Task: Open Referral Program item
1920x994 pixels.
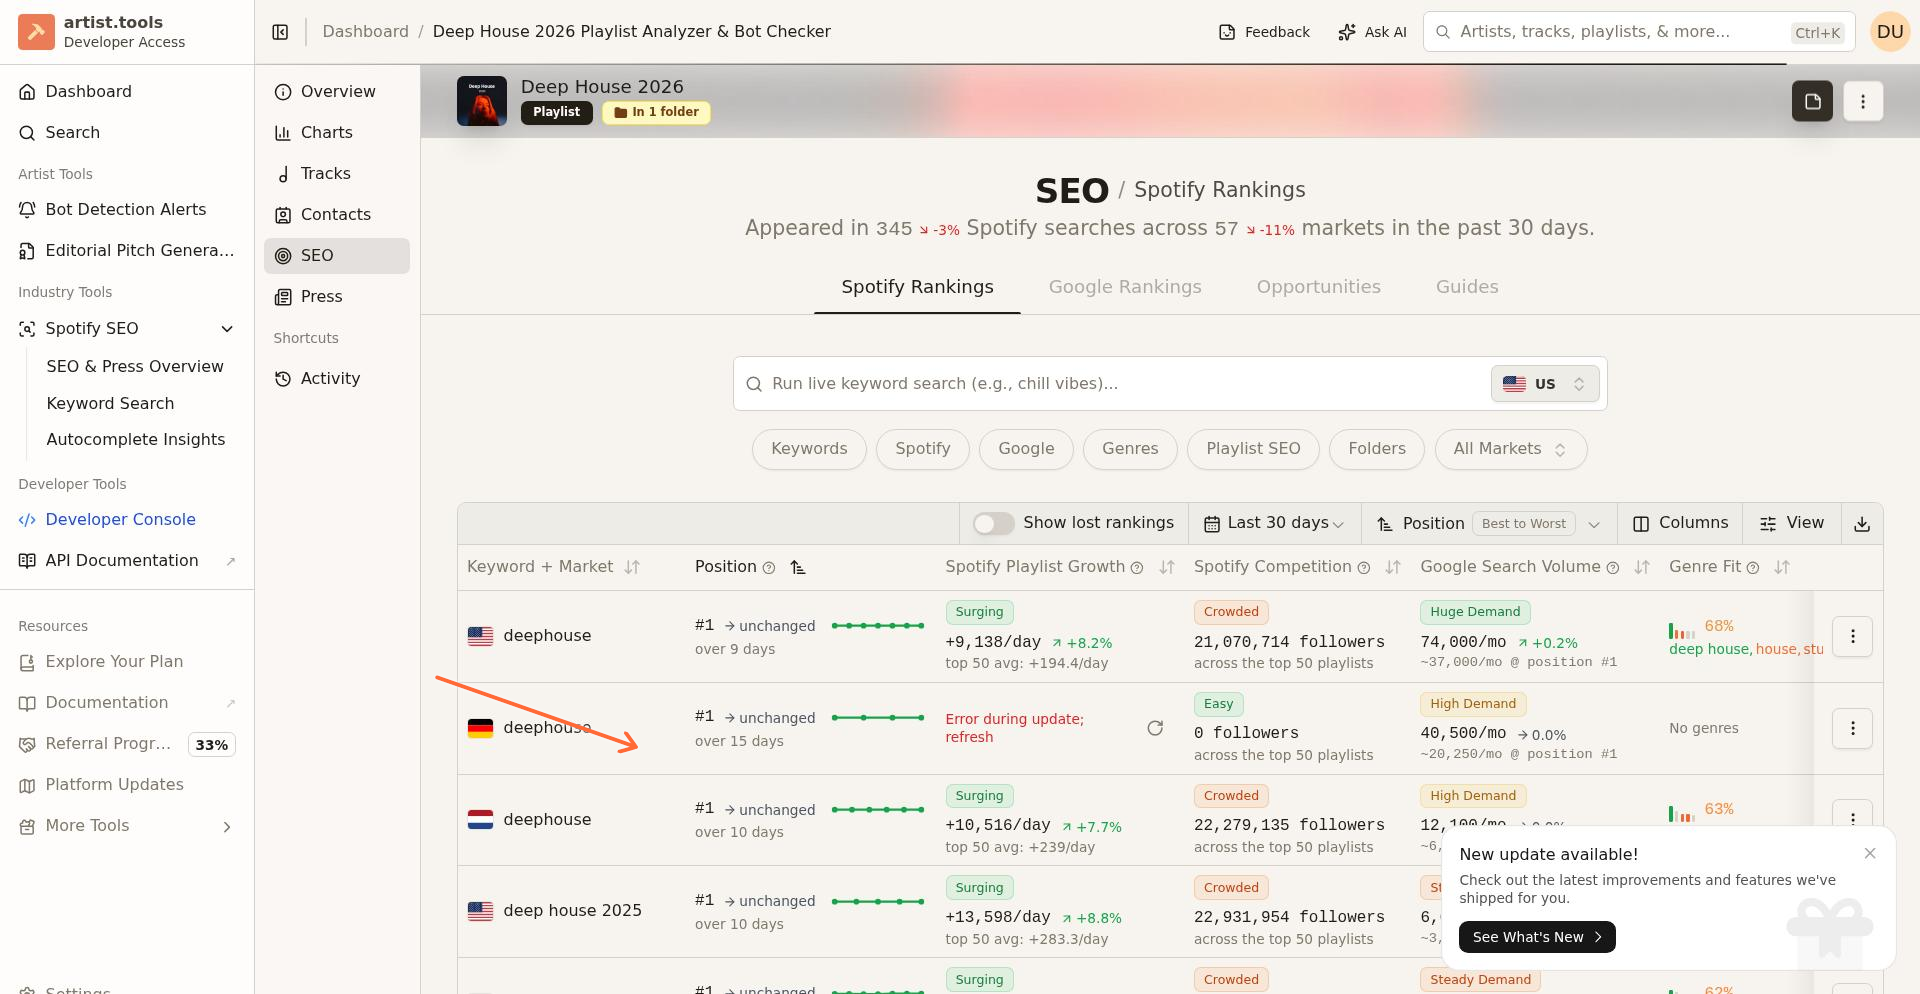Action: click(127, 743)
